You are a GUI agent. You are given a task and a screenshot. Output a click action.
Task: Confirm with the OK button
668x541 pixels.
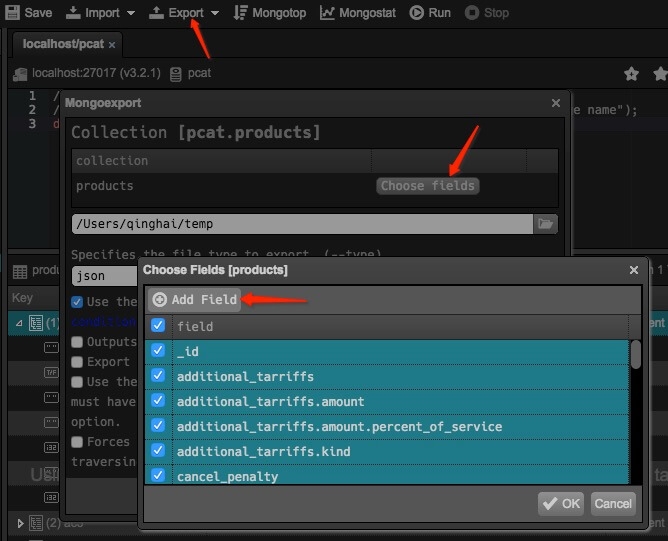[x=561, y=504]
